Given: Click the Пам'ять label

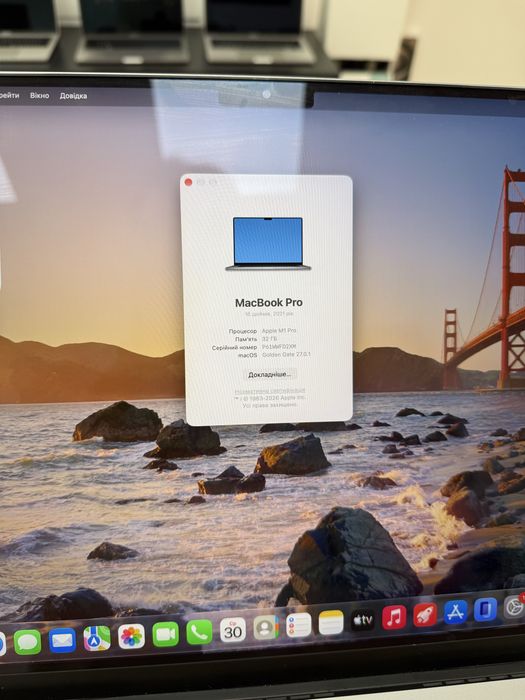Looking at the screenshot, I should (x=246, y=339).
